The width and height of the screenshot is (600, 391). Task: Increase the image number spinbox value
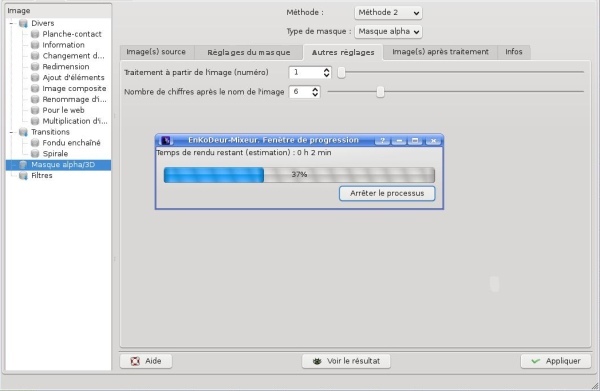326,70
